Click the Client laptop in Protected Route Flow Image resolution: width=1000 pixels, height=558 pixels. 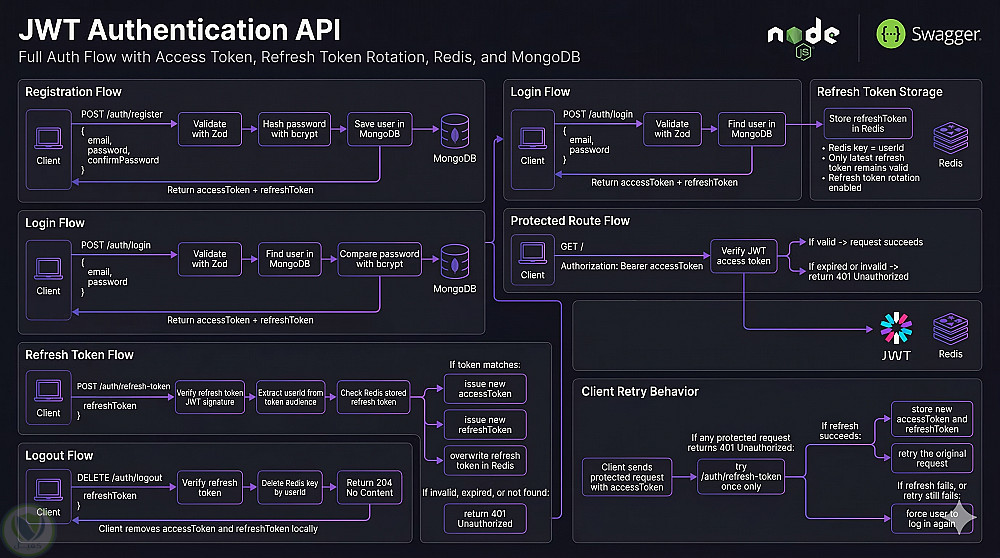(x=533, y=253)
